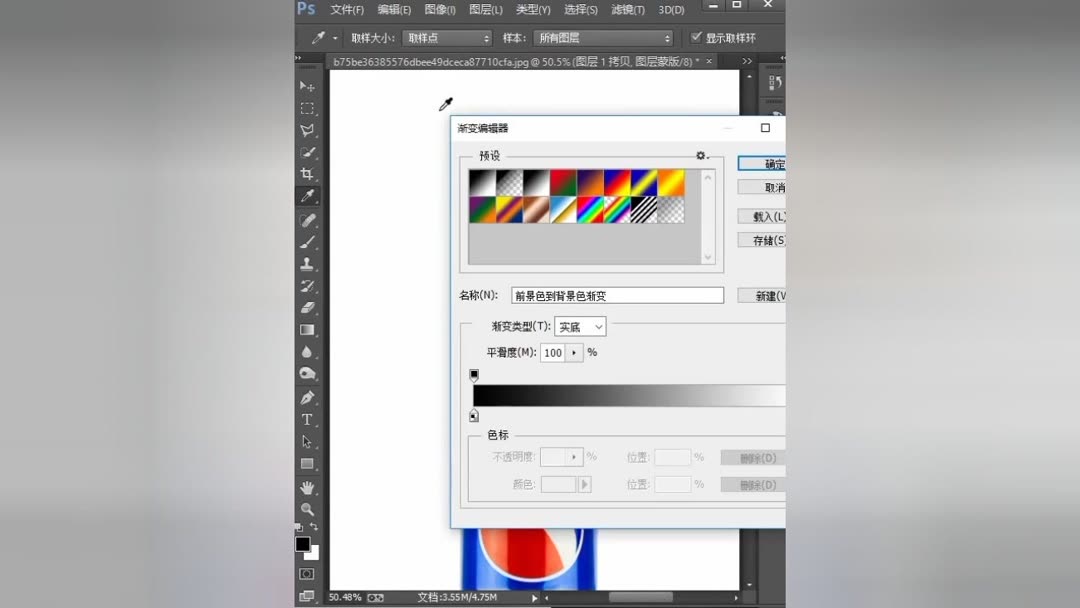The width and height of the screenshot is (1080, 608).
Task: Select the black gradient stop below the bar
Action: [x=474, y=415]
